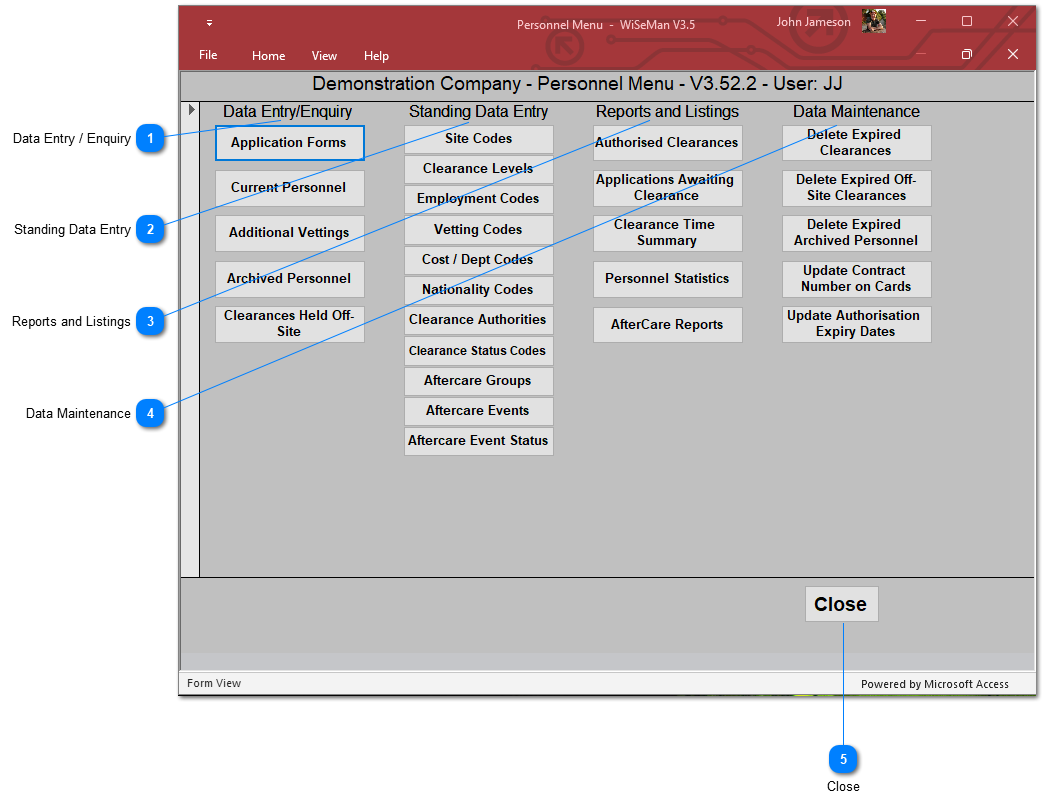Click the blue callout marker number 3
This screenshot has height=810, width=1045.
tap(150, 321)
